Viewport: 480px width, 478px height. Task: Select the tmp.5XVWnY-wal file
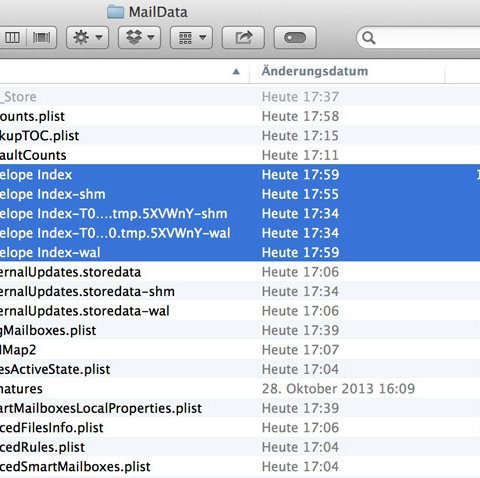click(x=240, y=233)
